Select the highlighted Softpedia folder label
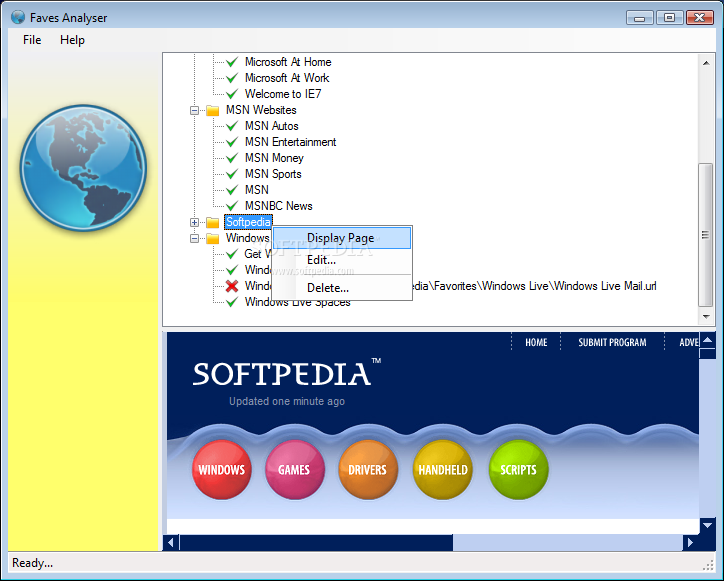 tap(248, 222)
